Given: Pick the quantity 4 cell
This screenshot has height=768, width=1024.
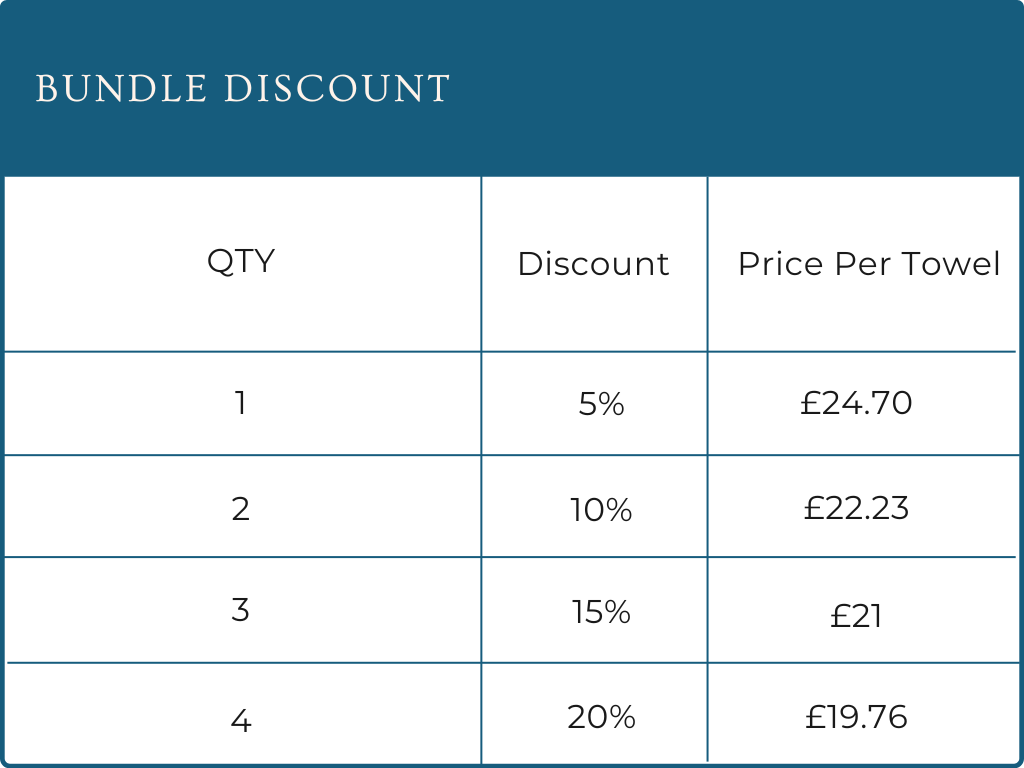Looking at the screenshot, I should [x=240, y=720].
